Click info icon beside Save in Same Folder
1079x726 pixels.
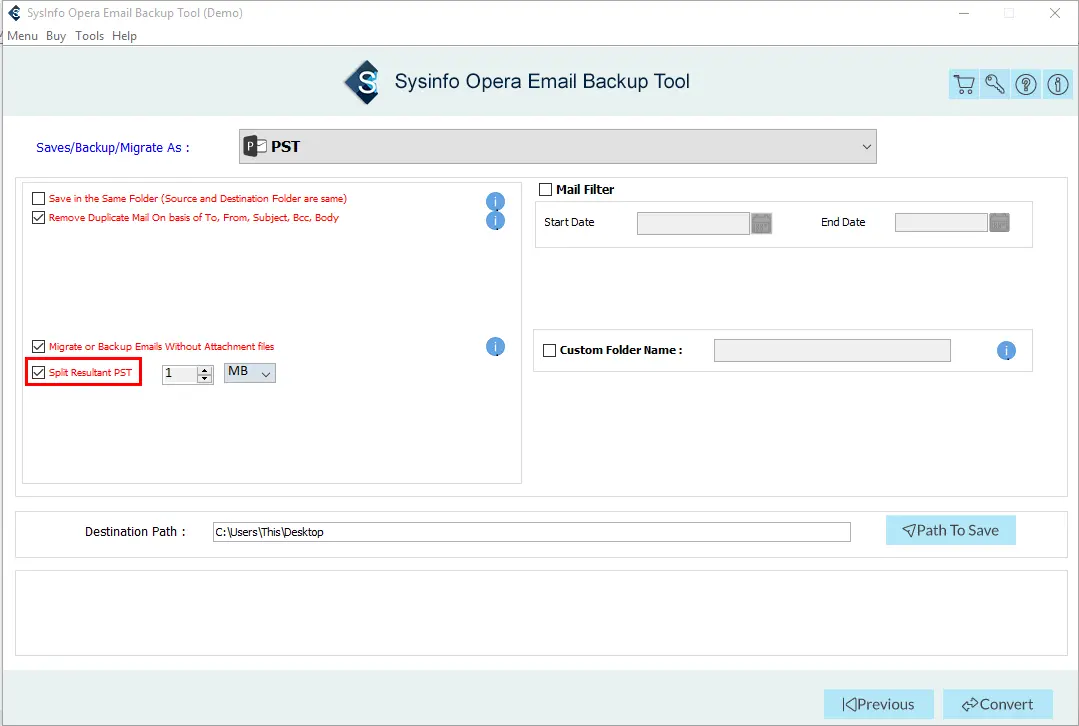(496, 201)
